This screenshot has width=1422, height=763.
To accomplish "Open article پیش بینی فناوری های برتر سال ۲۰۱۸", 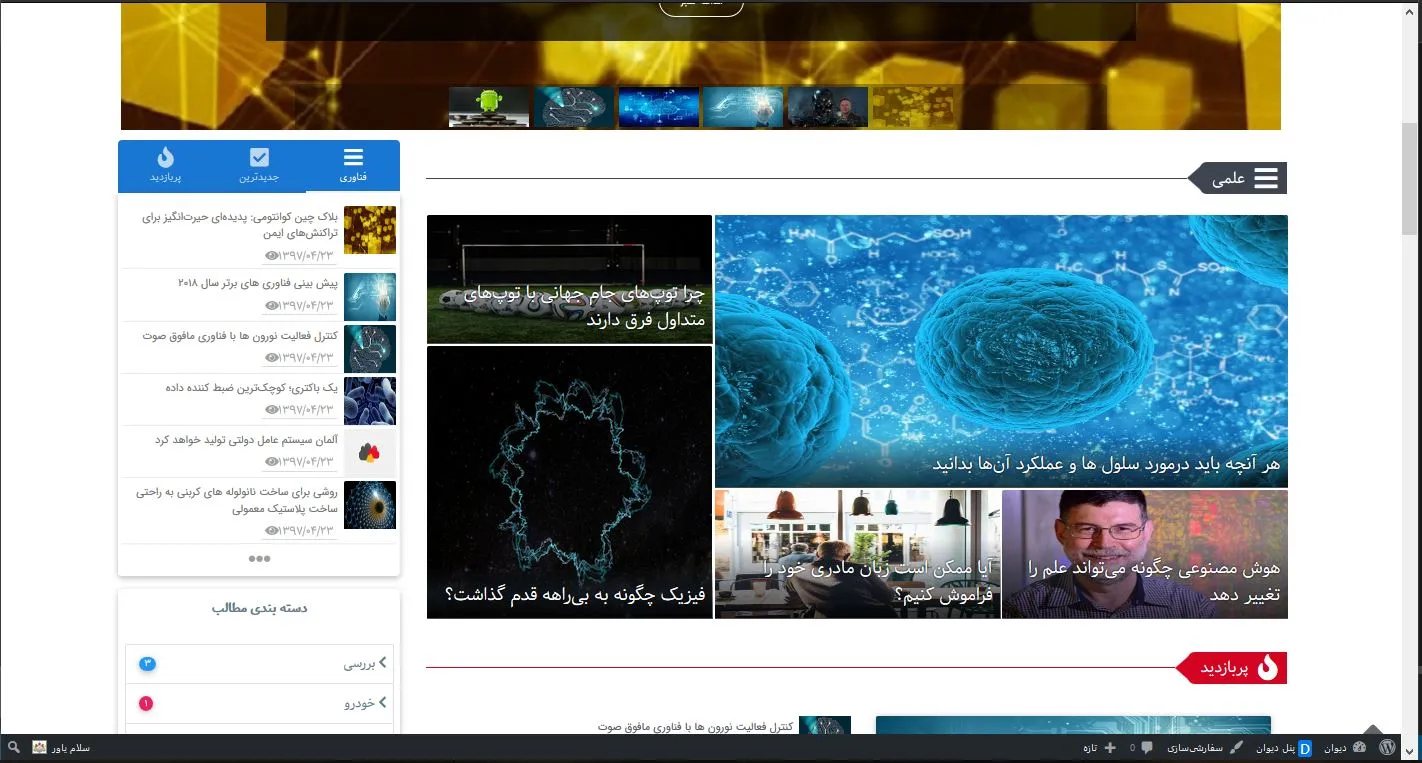I will 258,284.
